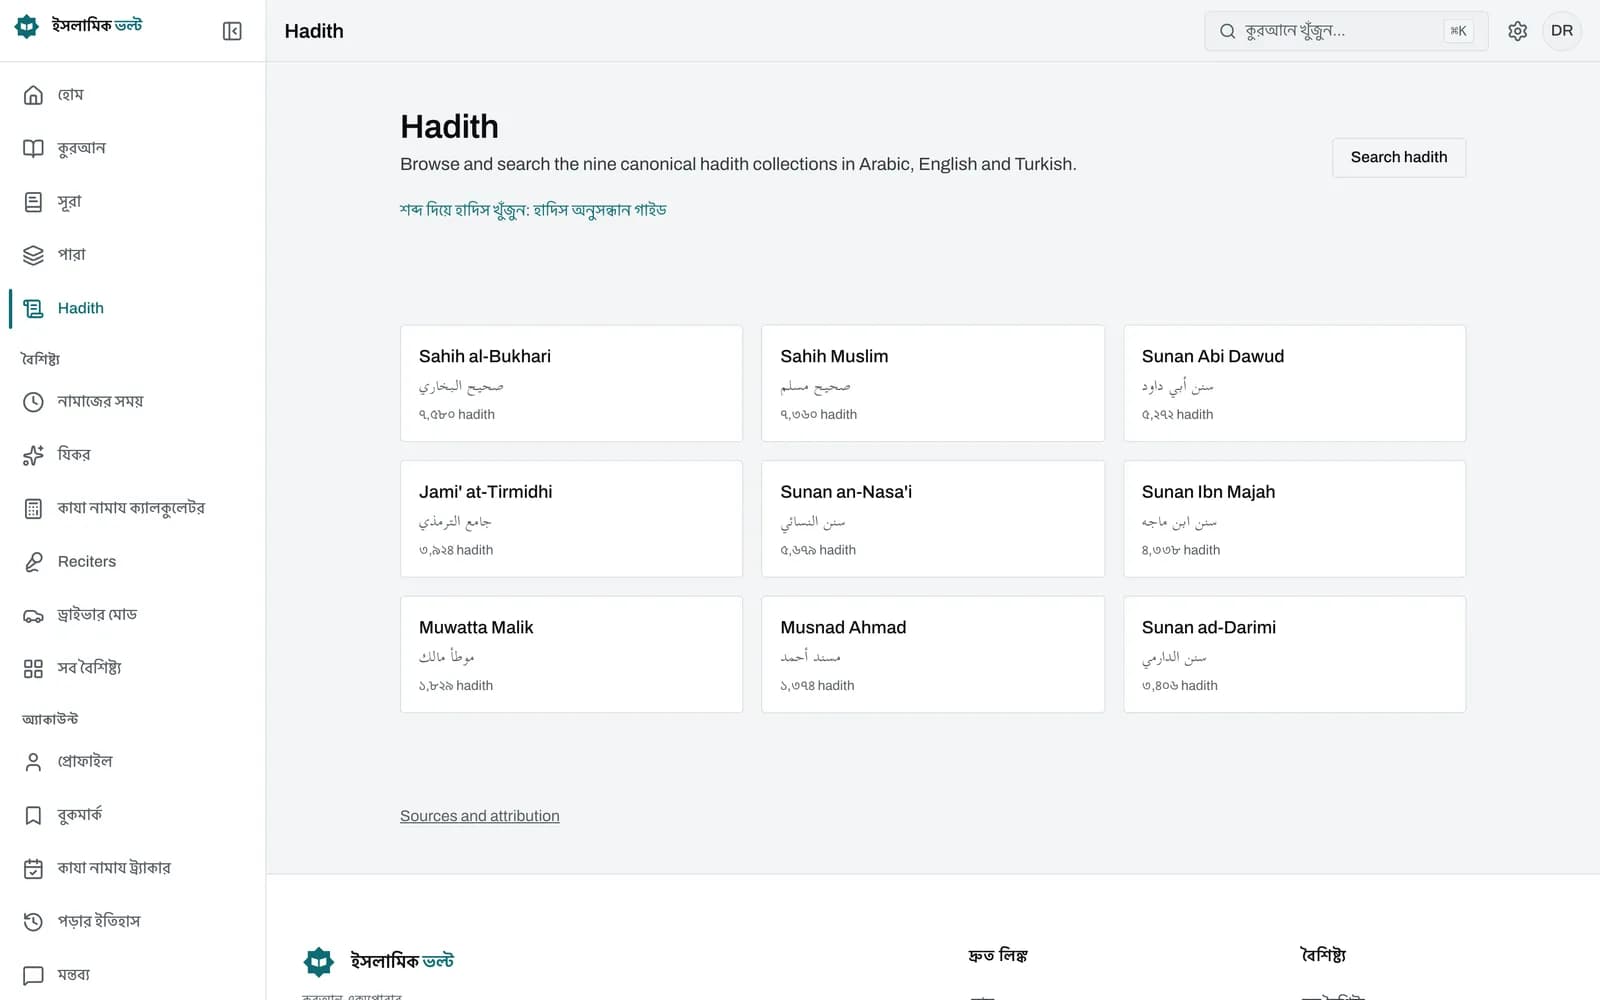Open the Sahih al-Bukhari collection card

coord(571,383)
